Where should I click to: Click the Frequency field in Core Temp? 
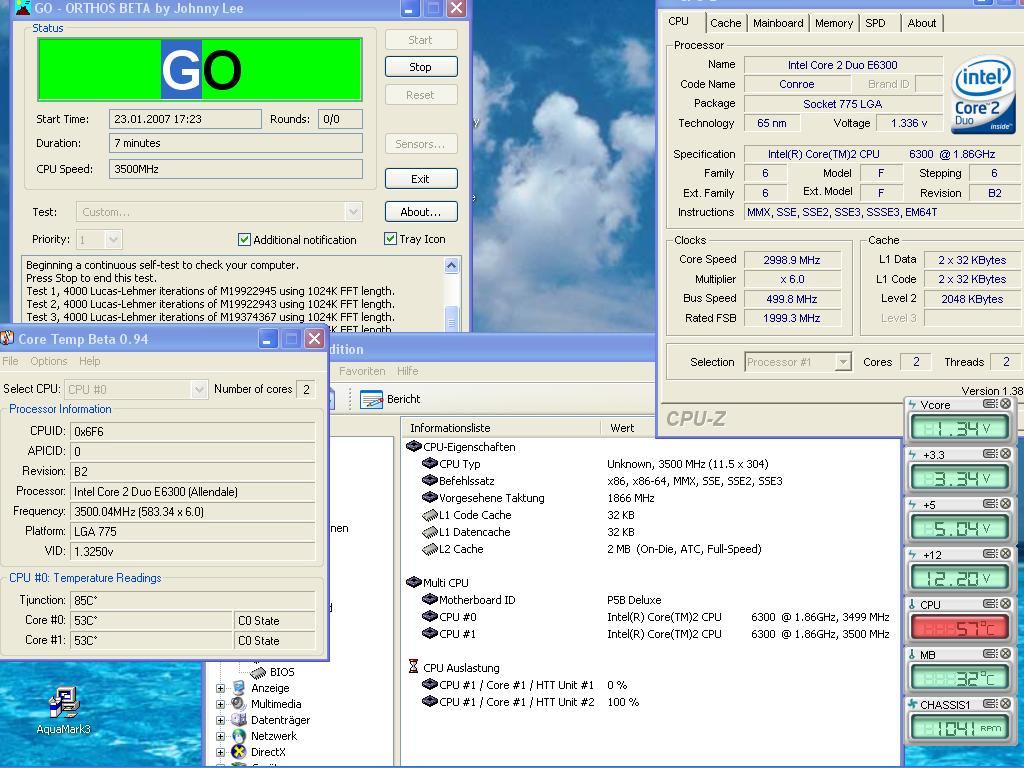[193, 511]
